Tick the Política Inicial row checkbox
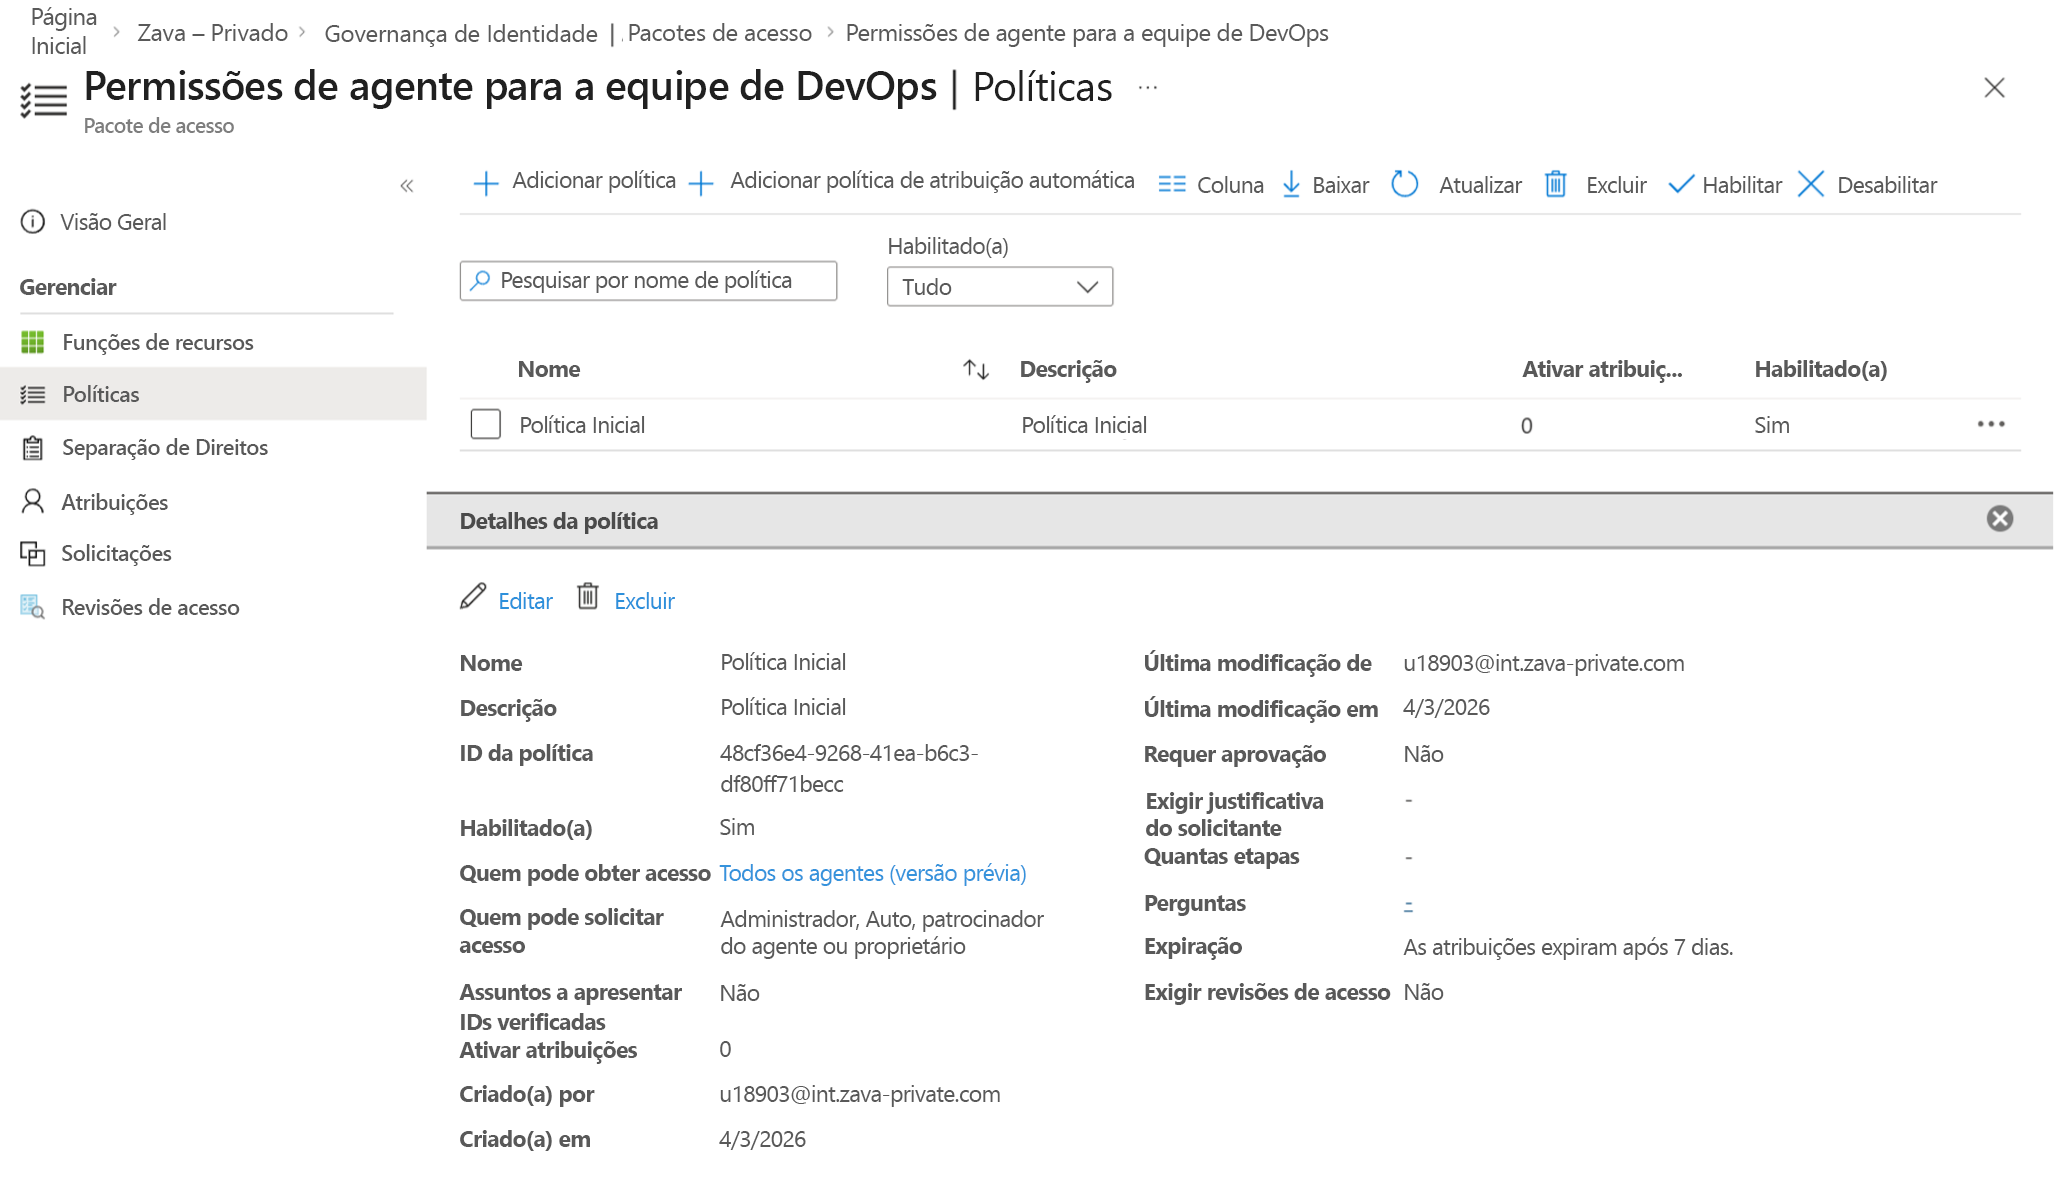 click(x=486, y=424)
